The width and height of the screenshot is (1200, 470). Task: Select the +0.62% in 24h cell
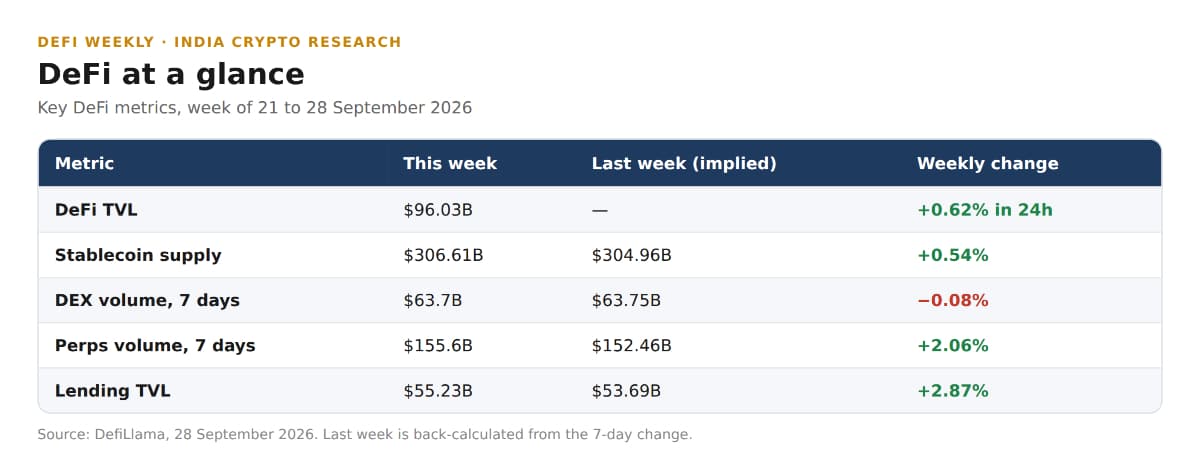[x=985, y=210]
